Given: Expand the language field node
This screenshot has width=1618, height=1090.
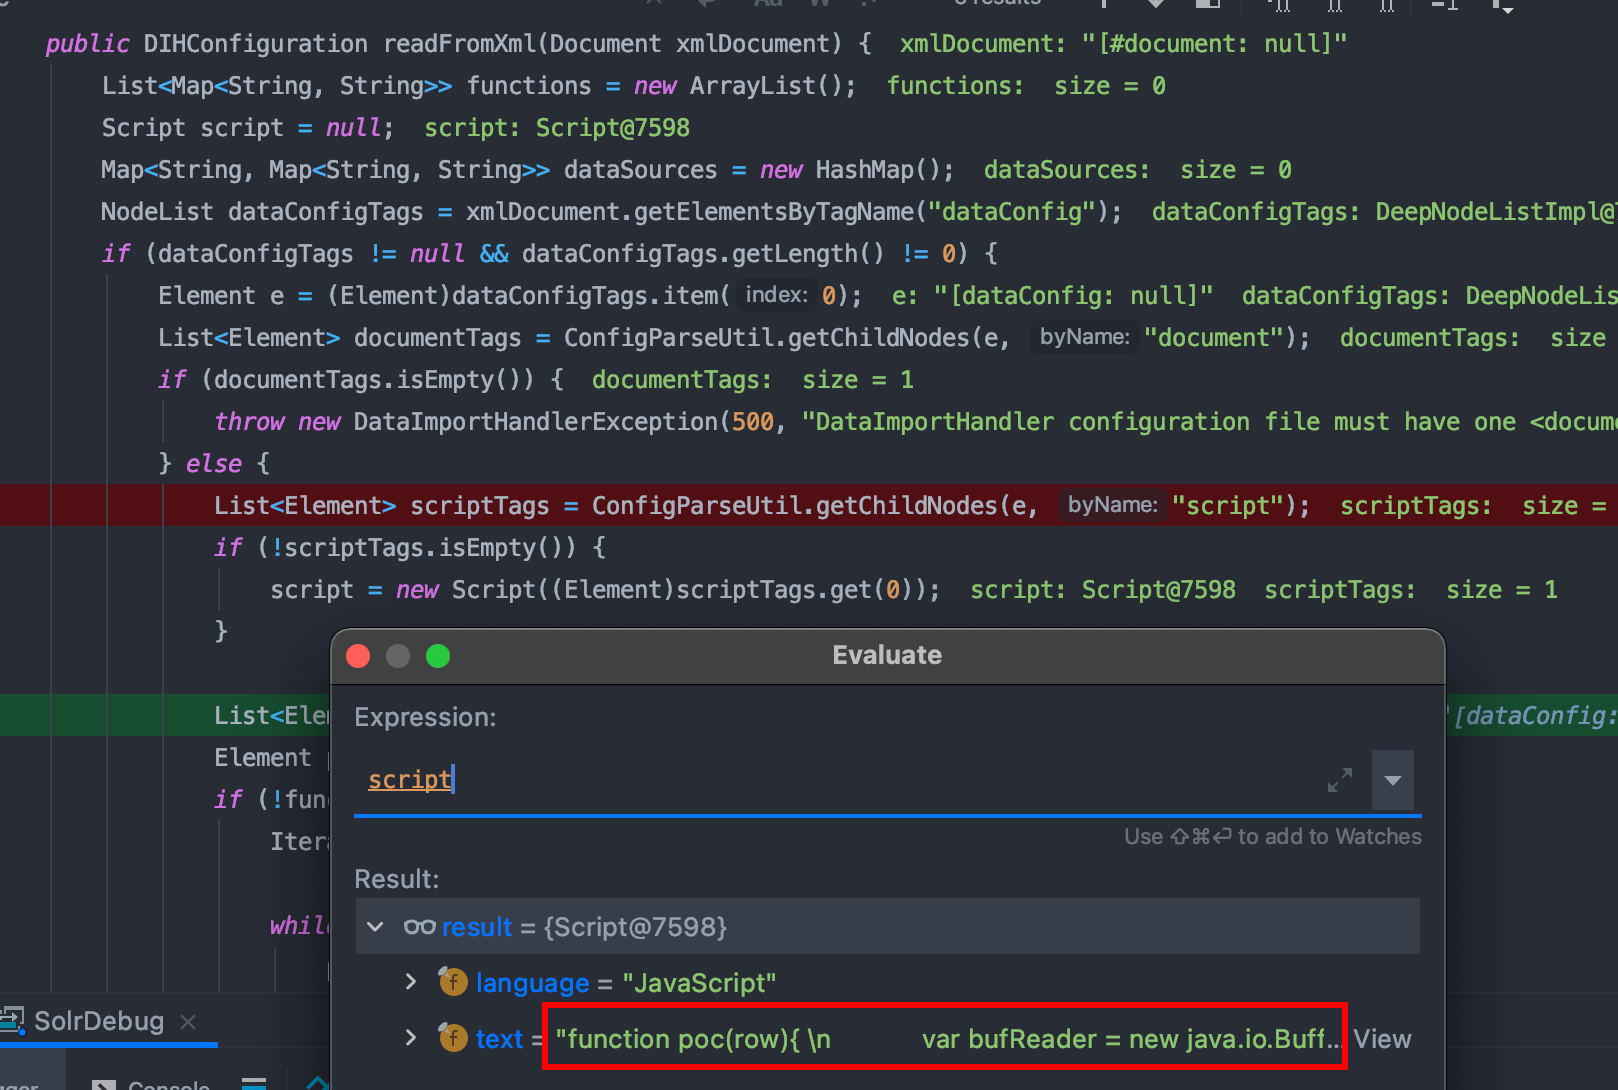Looking at the screenshot, I should pos(410,982).
